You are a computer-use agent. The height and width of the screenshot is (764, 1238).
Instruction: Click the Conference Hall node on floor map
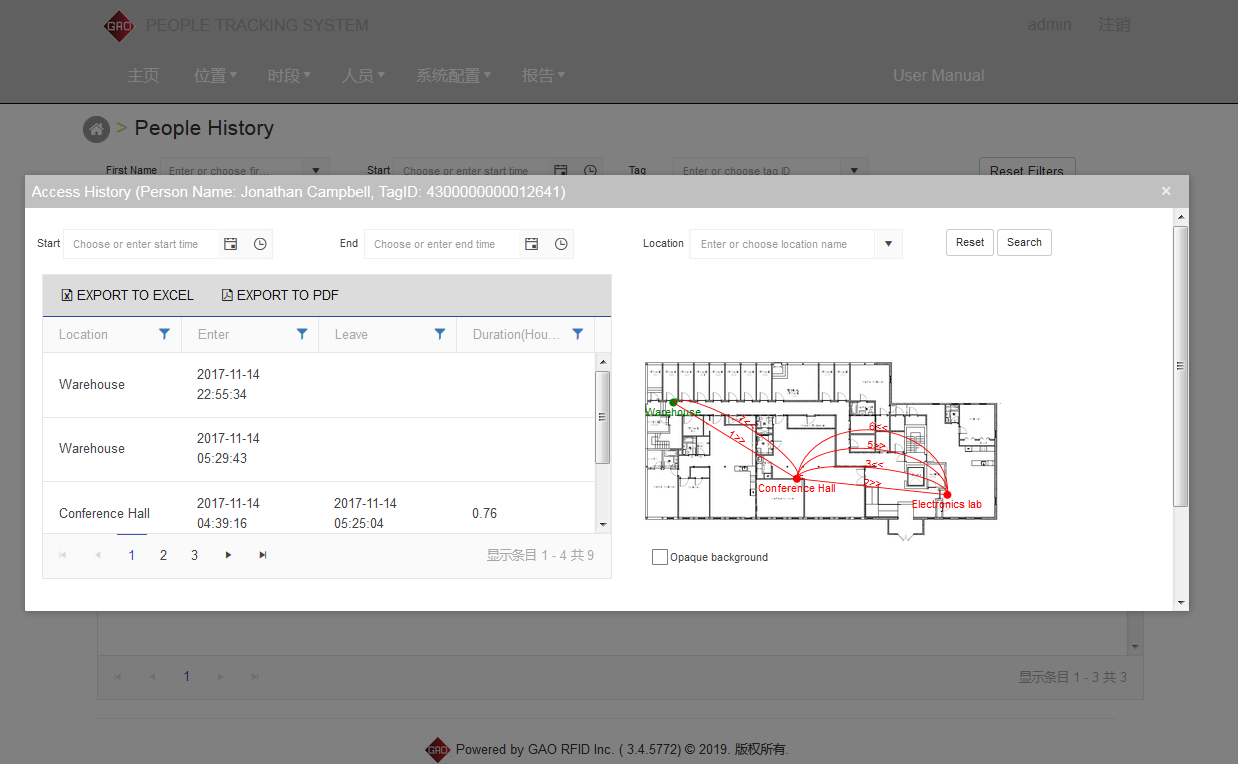[x=796, y=479]
